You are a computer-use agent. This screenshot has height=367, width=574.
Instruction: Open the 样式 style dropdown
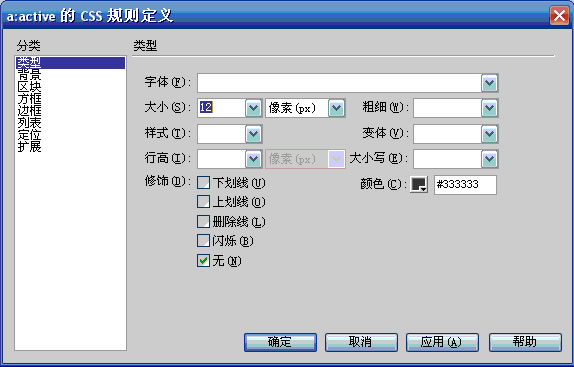(253, 134)
